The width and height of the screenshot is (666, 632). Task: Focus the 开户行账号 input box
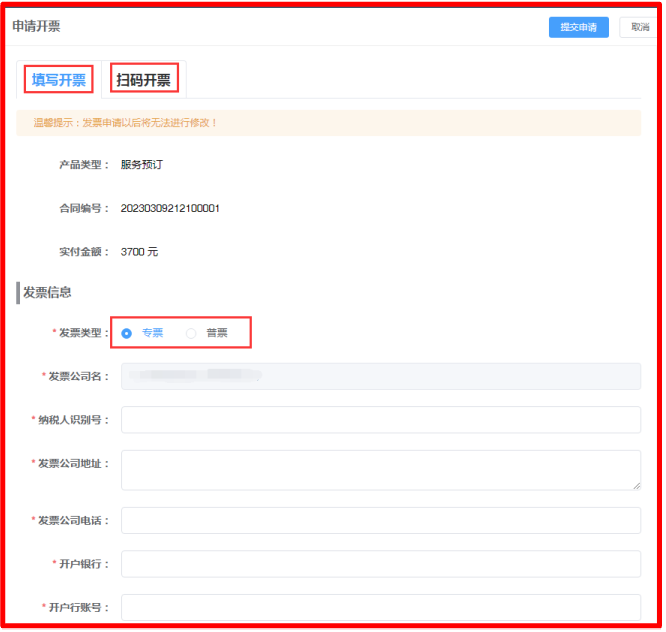pos(380,607)
